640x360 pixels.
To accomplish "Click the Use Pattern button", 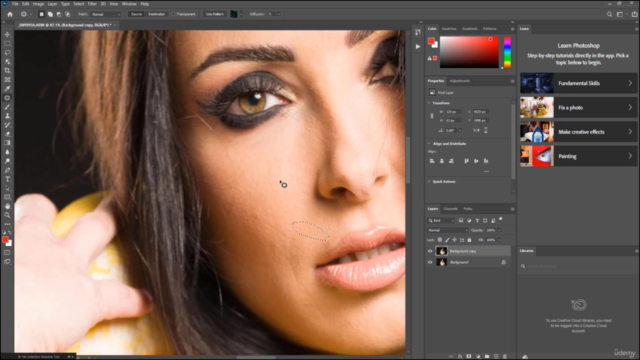I will click(x=215, y=14).
